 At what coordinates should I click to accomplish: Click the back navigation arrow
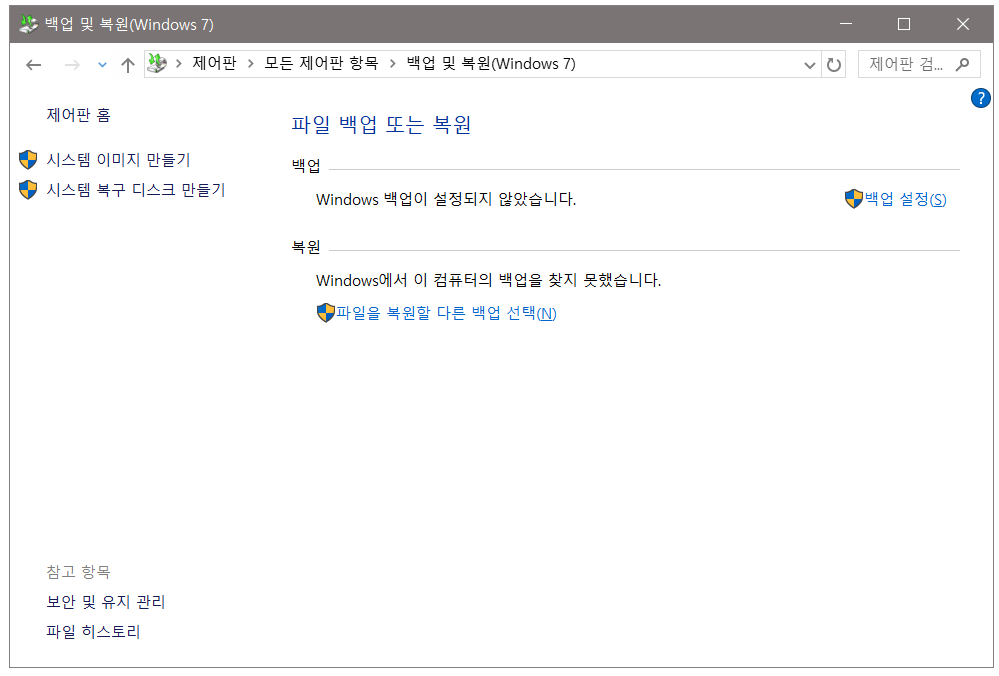click(x=33, y=64)
